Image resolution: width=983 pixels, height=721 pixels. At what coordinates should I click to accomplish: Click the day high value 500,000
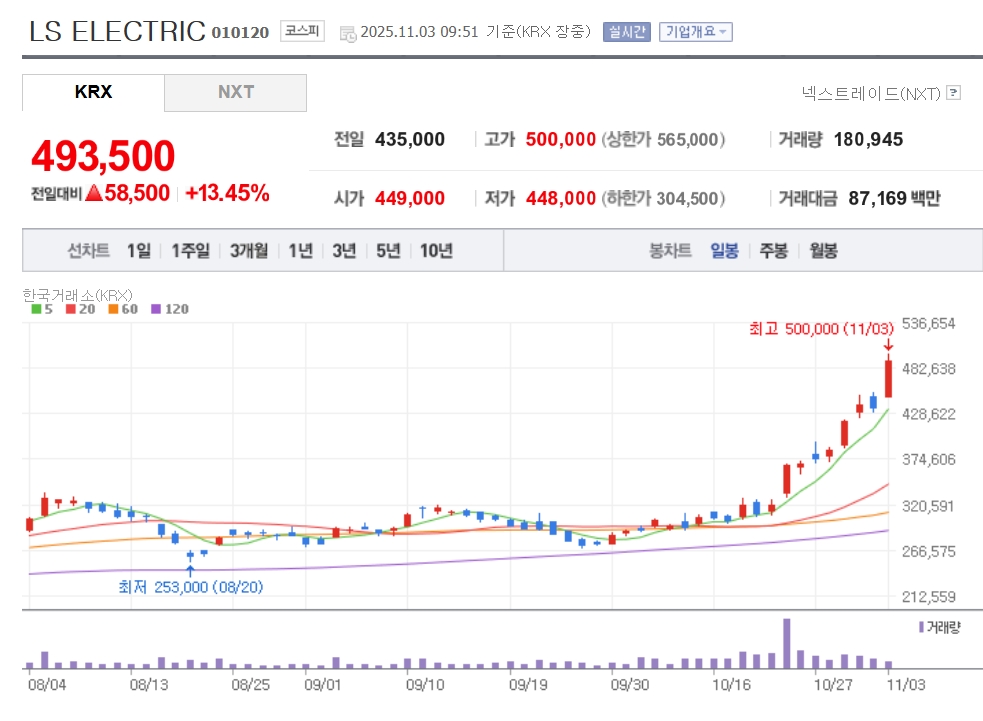pyautogui.click(x=560, y=139)
